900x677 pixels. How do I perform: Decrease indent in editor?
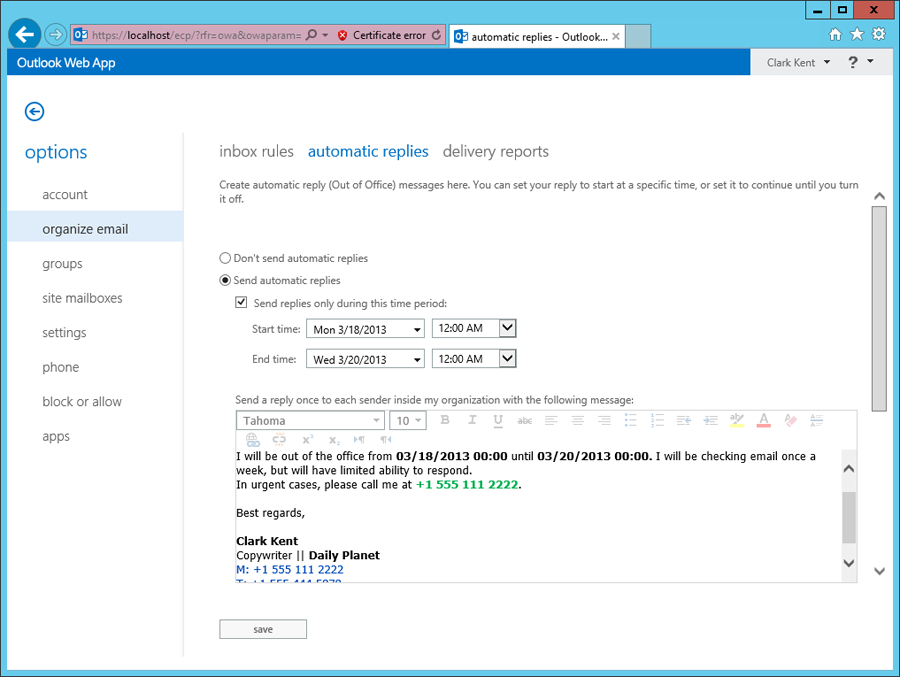click(684, 421)
